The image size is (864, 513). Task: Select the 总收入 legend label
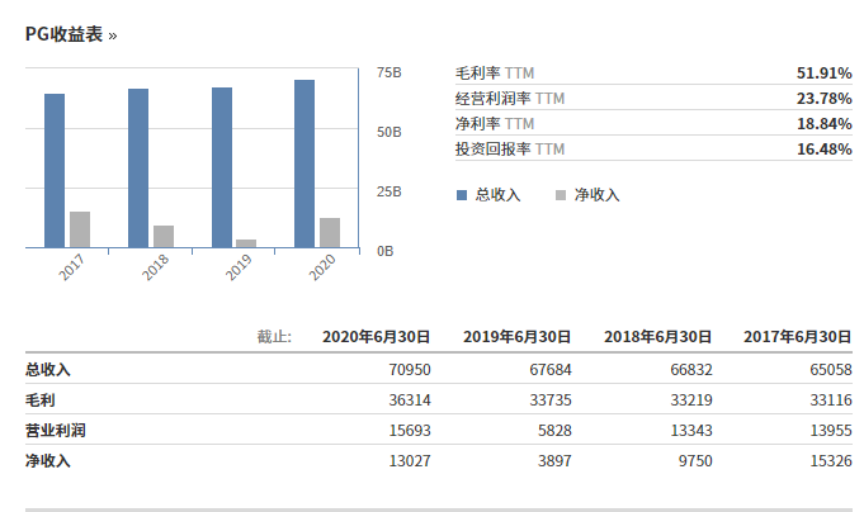click(x=498, y=195)
